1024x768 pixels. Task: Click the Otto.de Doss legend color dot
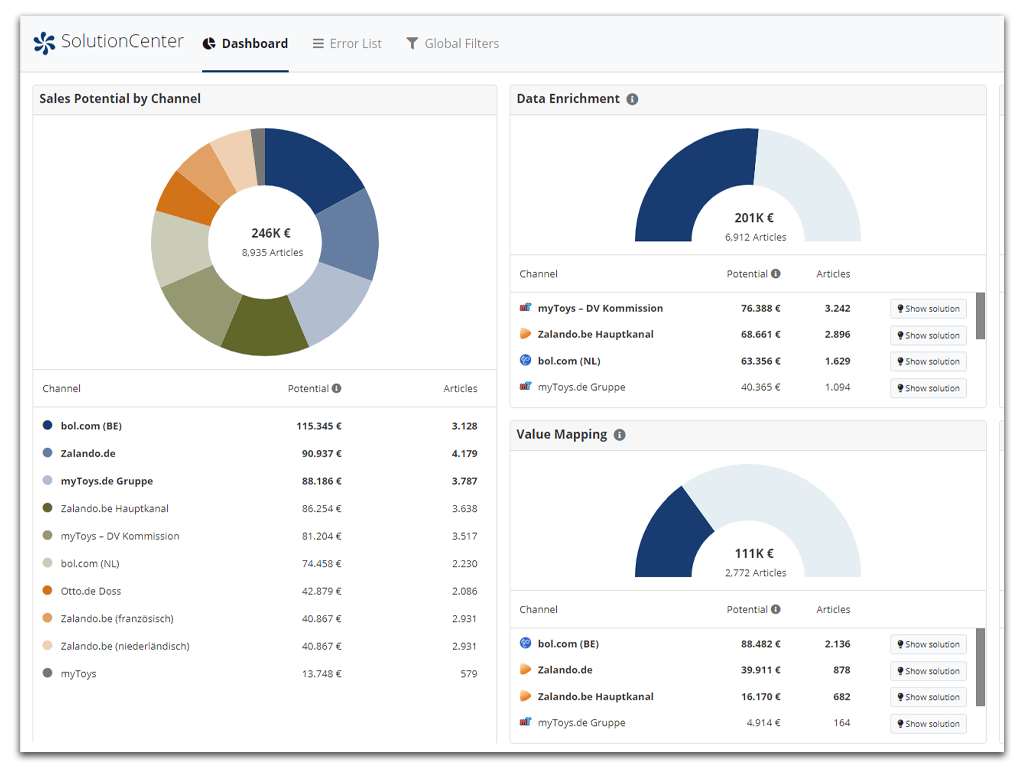tap(47, 590)
